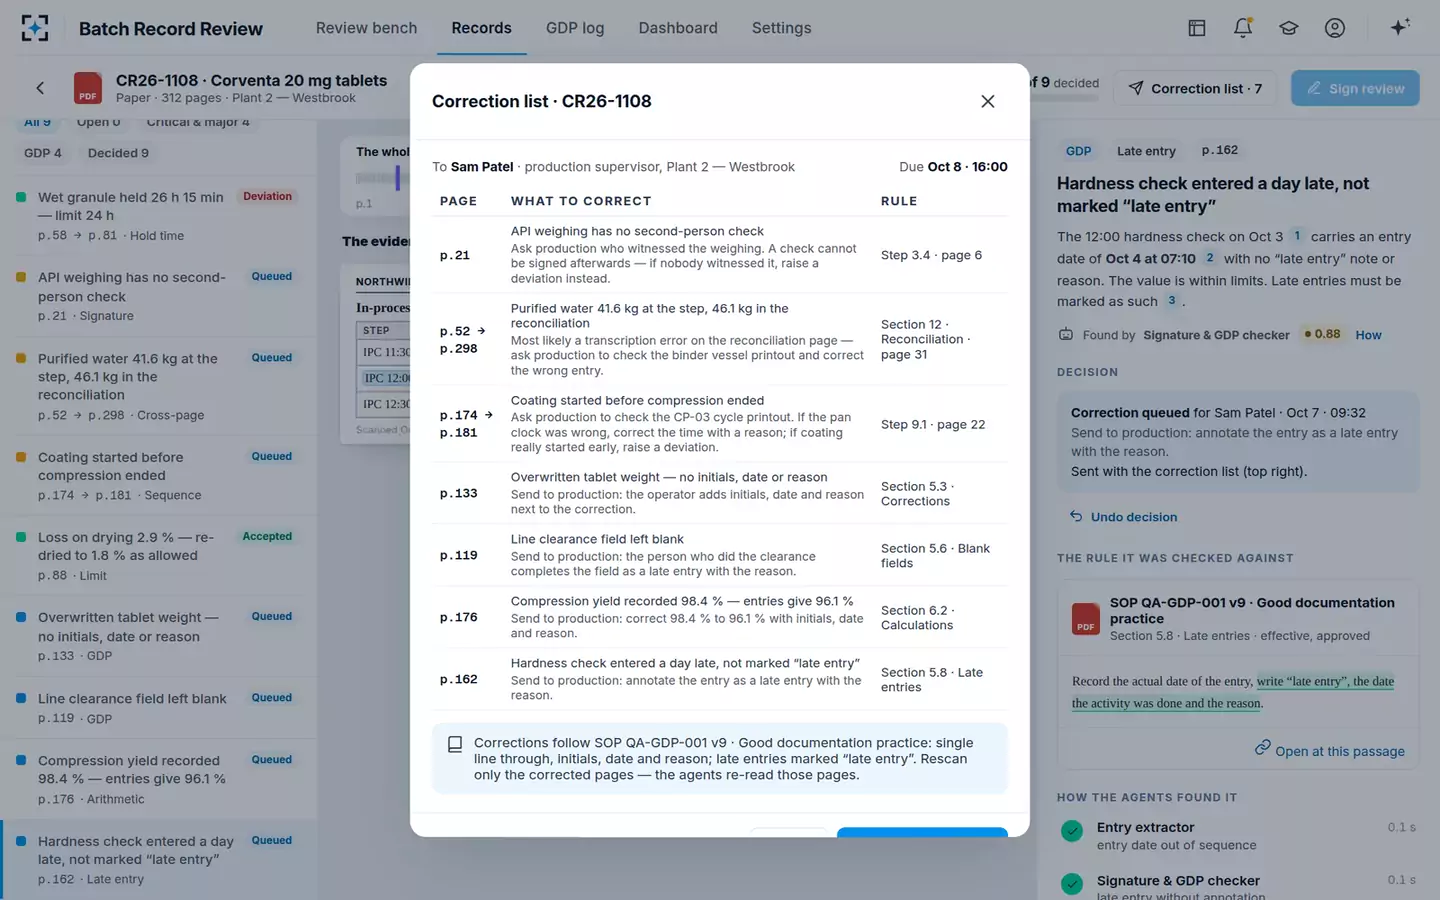Click the Sign review button
1440x900 pixels.
(1355, 88)
